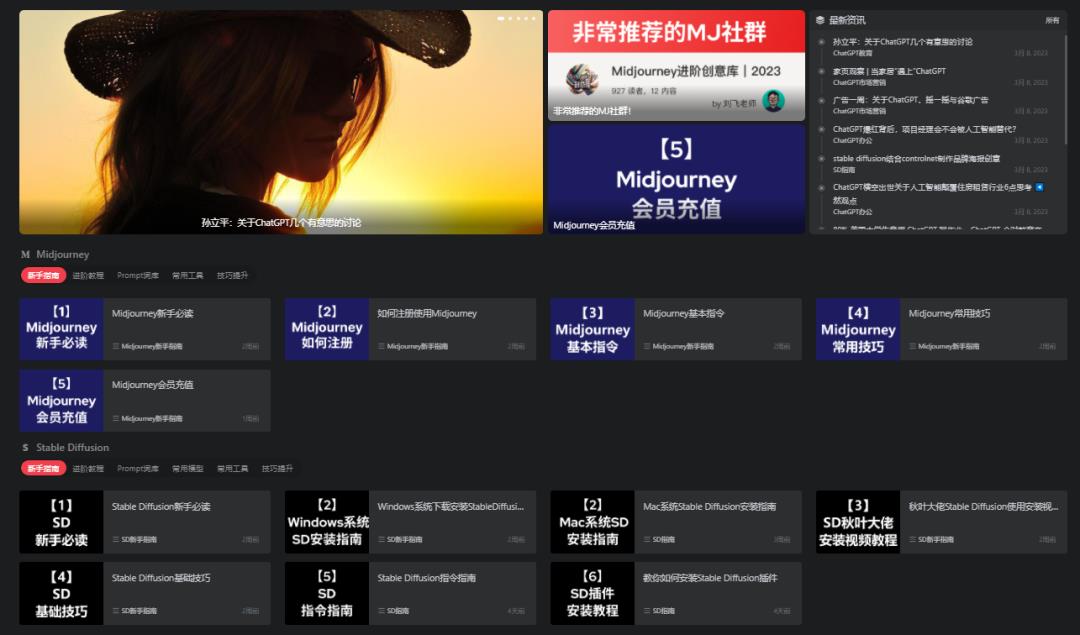Open the 【4】SD 基础技巧 thumbnail
The width and height of the screenshot is (1080, 635).
coord(61,594)
